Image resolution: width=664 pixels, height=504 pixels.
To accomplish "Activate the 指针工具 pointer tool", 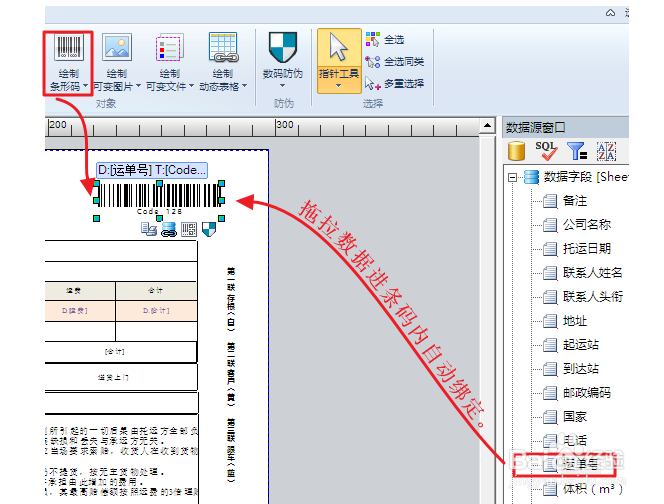I will 339,61.
